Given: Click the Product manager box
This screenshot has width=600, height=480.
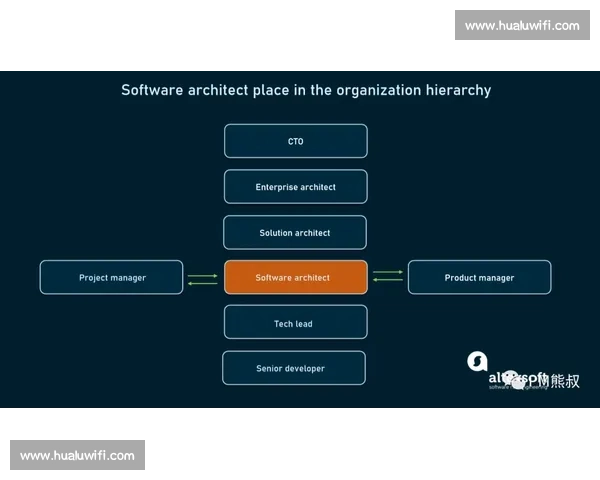Looking at the screenshot, I should coord(479,278).
